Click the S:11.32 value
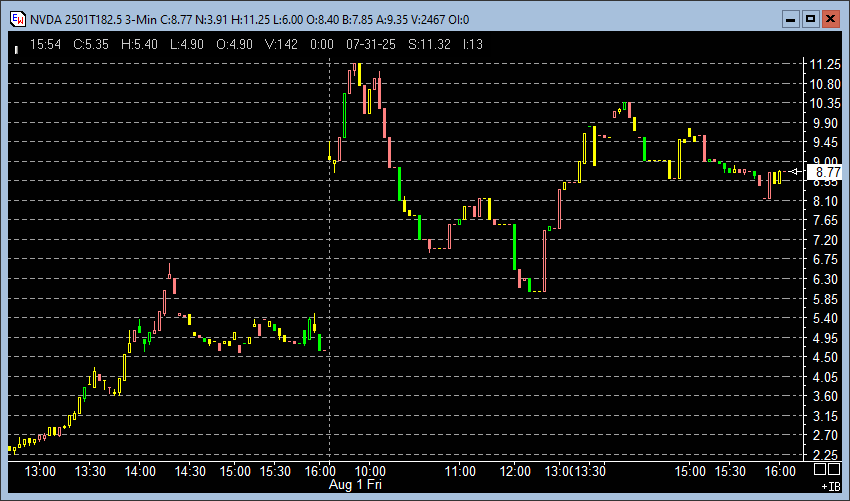Screen dimensions: 850x501 coord(429,44)
